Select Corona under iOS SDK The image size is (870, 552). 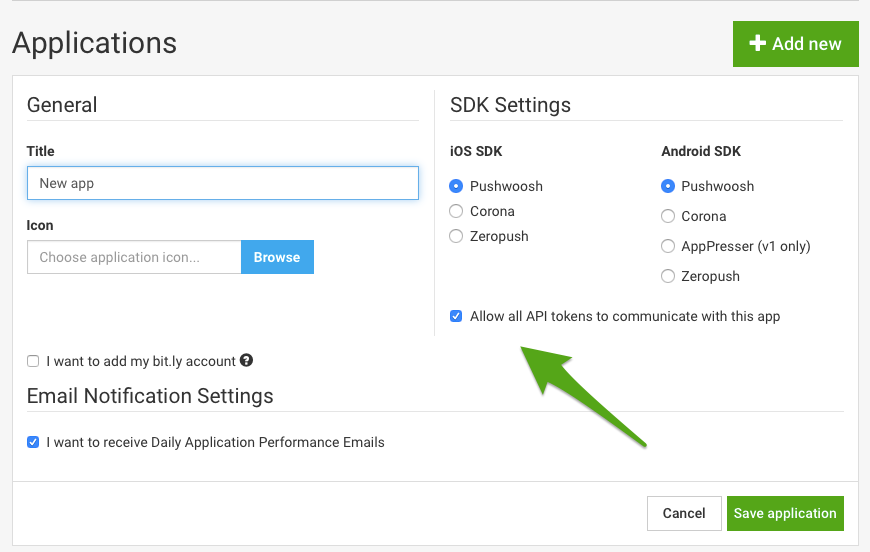tap(456, 211)
